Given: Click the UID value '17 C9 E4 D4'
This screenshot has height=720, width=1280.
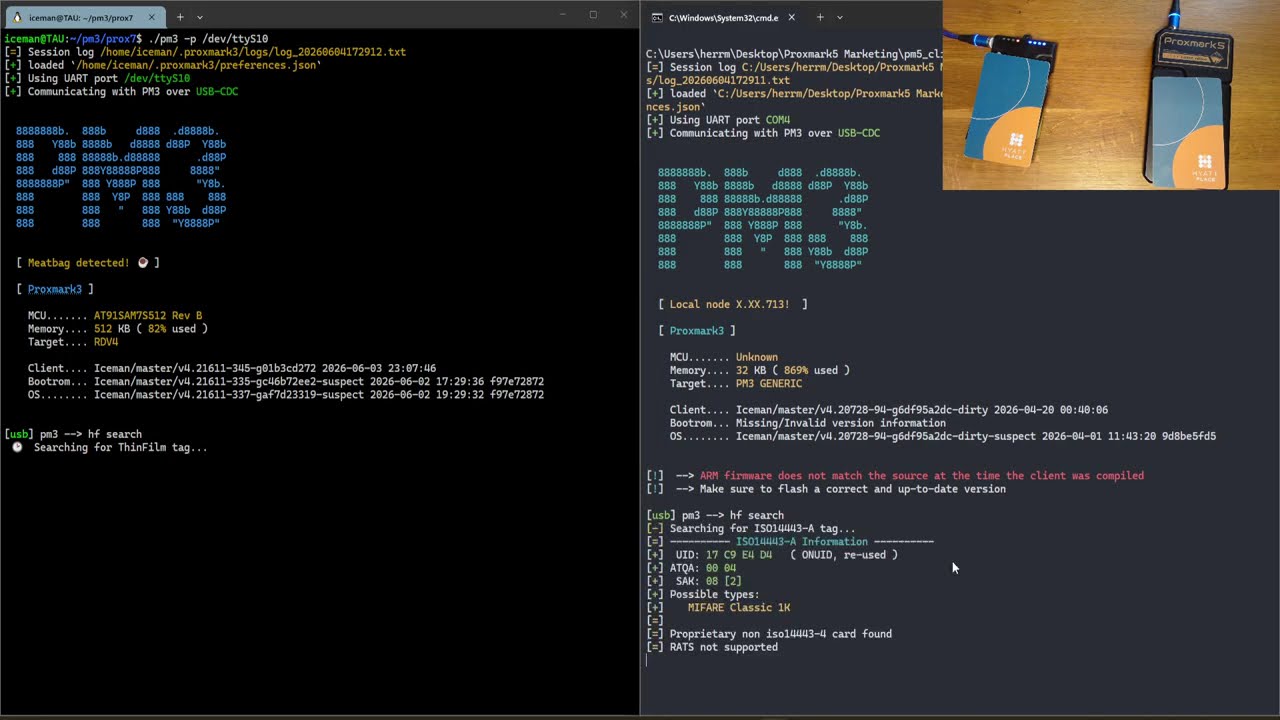Looking at the screenshot, I should click(739, 555).
